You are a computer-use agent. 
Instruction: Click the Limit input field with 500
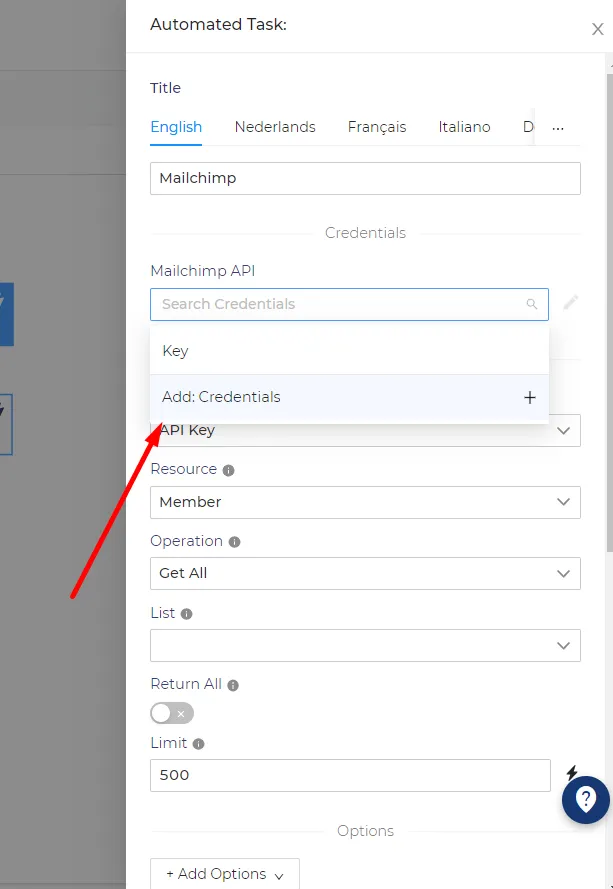coord(350,775)
